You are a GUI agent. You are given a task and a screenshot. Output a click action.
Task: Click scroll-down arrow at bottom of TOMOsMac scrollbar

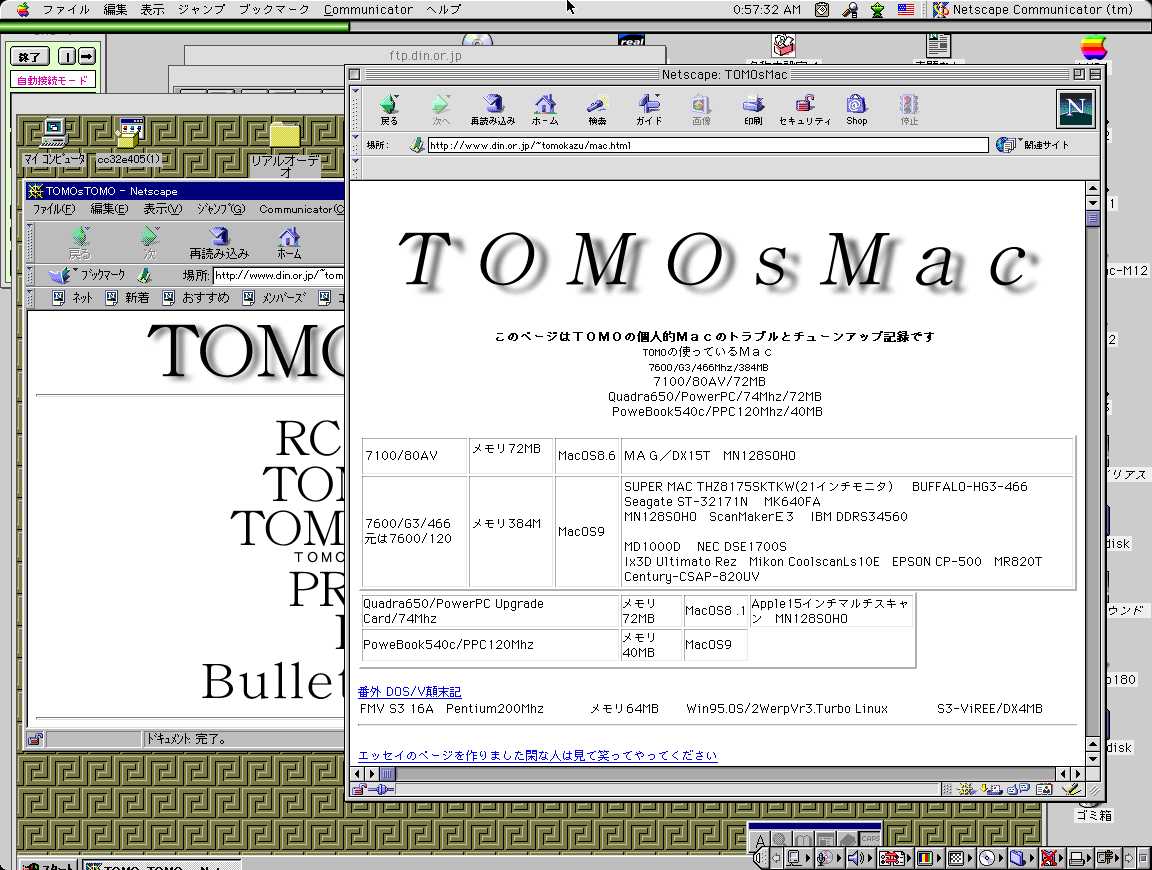click(x=1092, y=759)
